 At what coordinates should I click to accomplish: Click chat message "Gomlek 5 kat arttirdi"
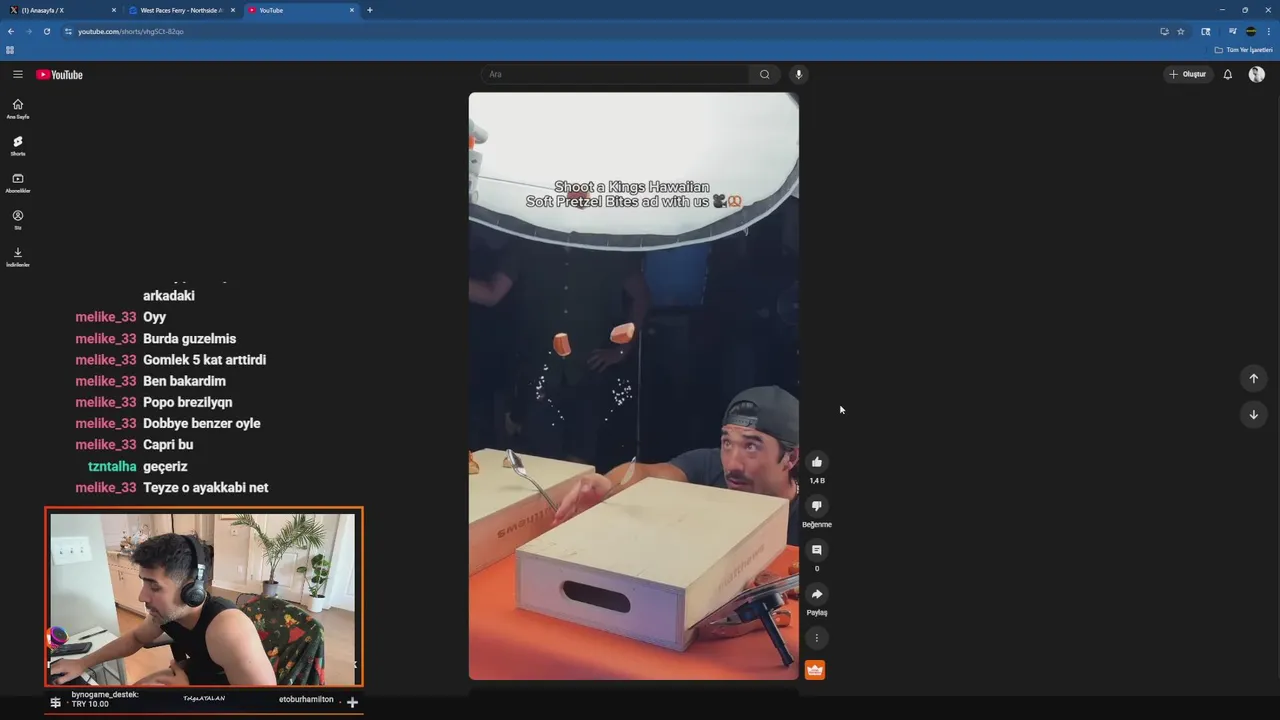[204, 359]
